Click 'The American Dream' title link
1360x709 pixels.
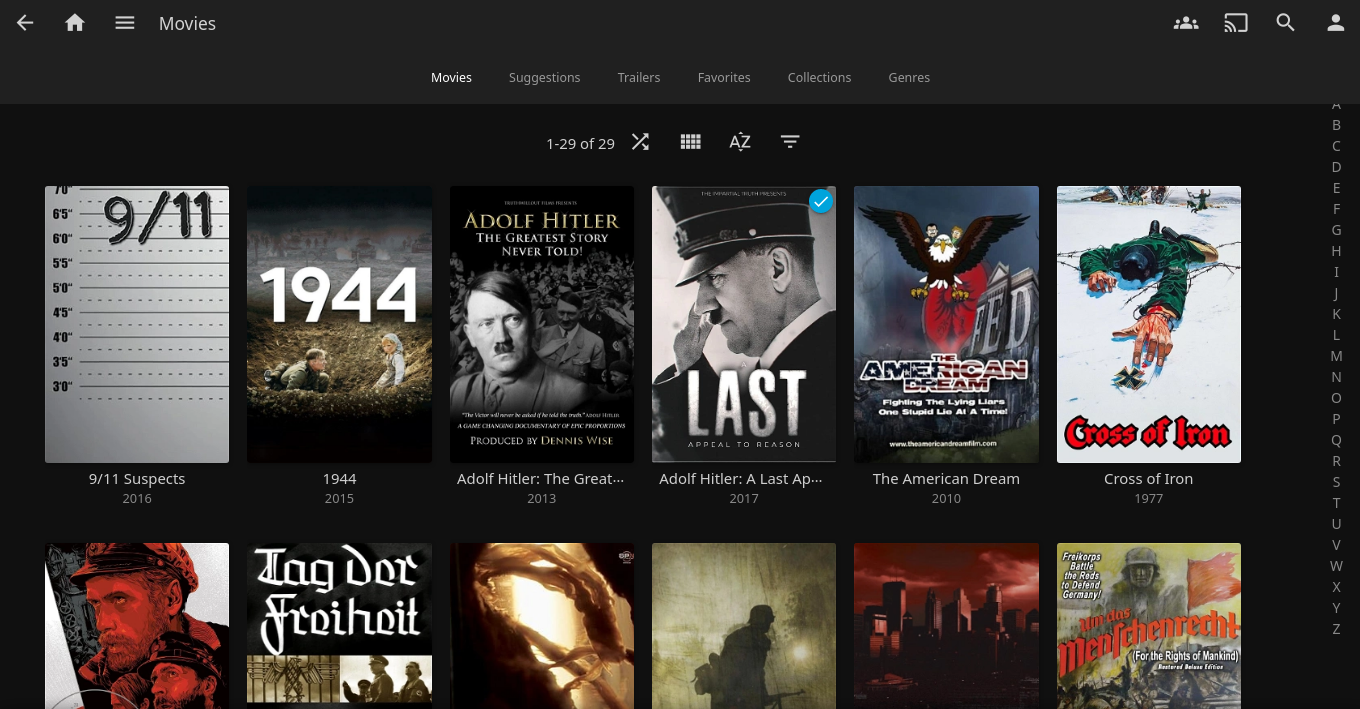coord(946,479)
